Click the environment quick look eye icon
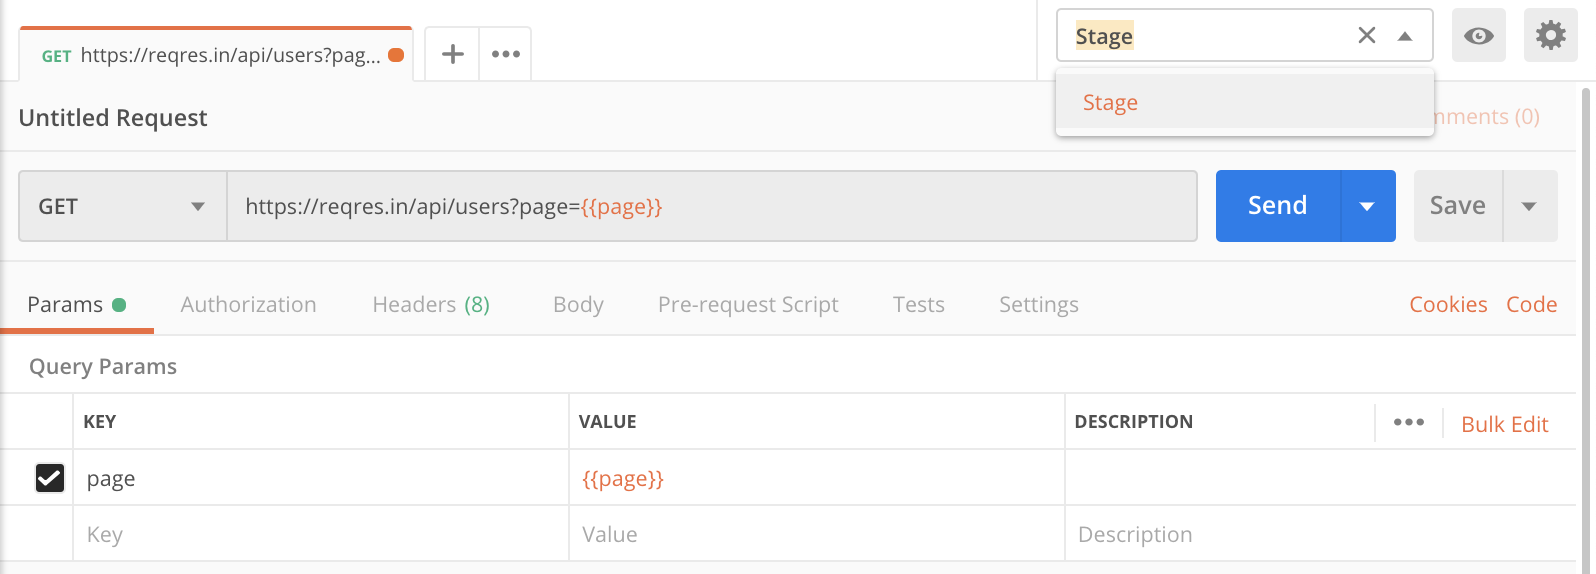1596x574 pixels. click(x=1478, y=36)
